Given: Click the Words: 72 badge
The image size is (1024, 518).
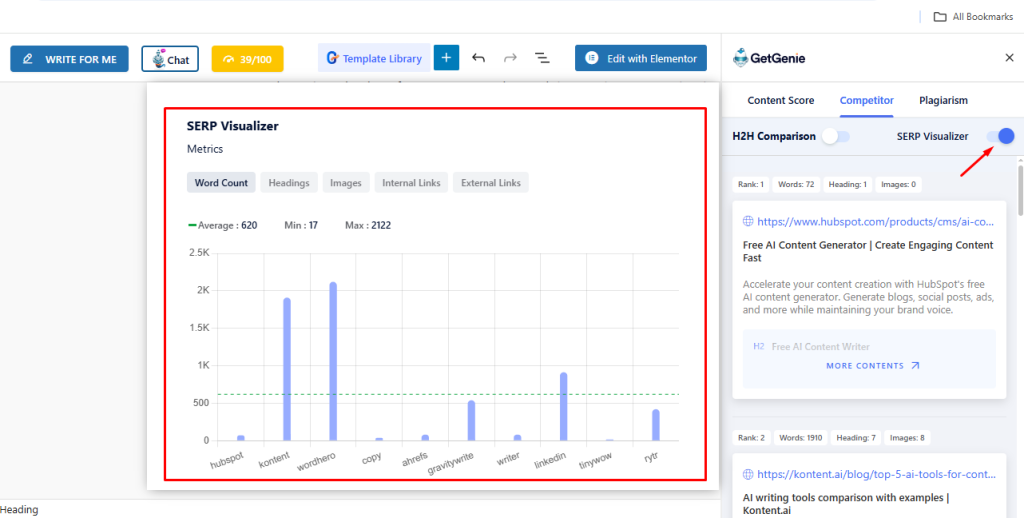Looking at the screenshot, I should (x=796, y=184).
